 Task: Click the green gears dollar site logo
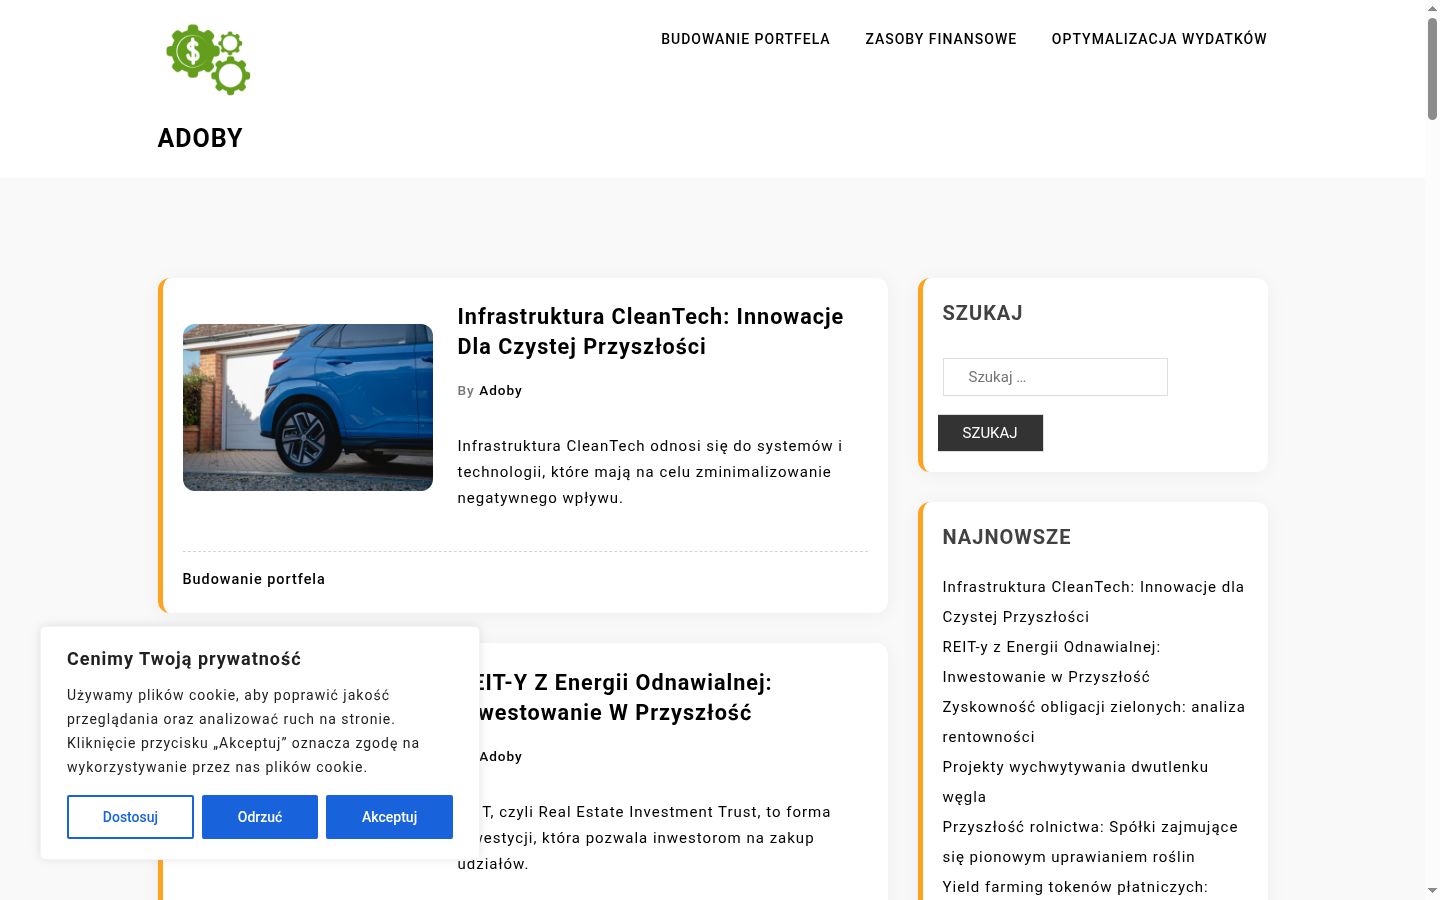point(208,59)
